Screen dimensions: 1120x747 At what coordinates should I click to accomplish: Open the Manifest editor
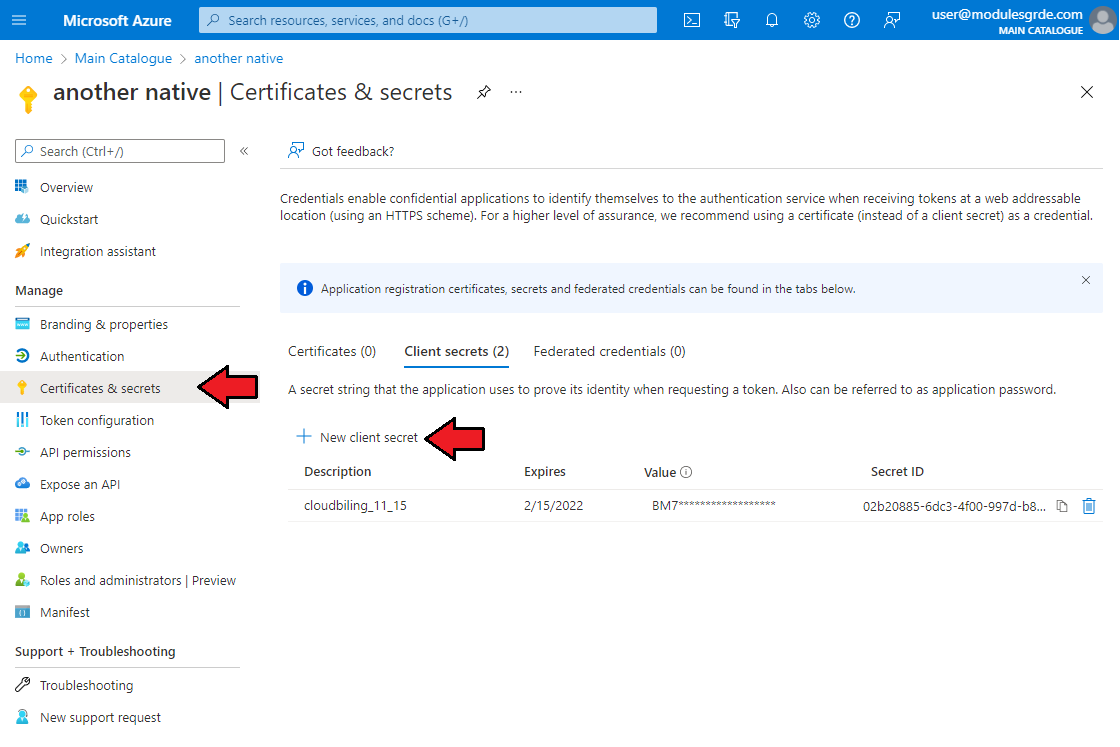(64, 613)
